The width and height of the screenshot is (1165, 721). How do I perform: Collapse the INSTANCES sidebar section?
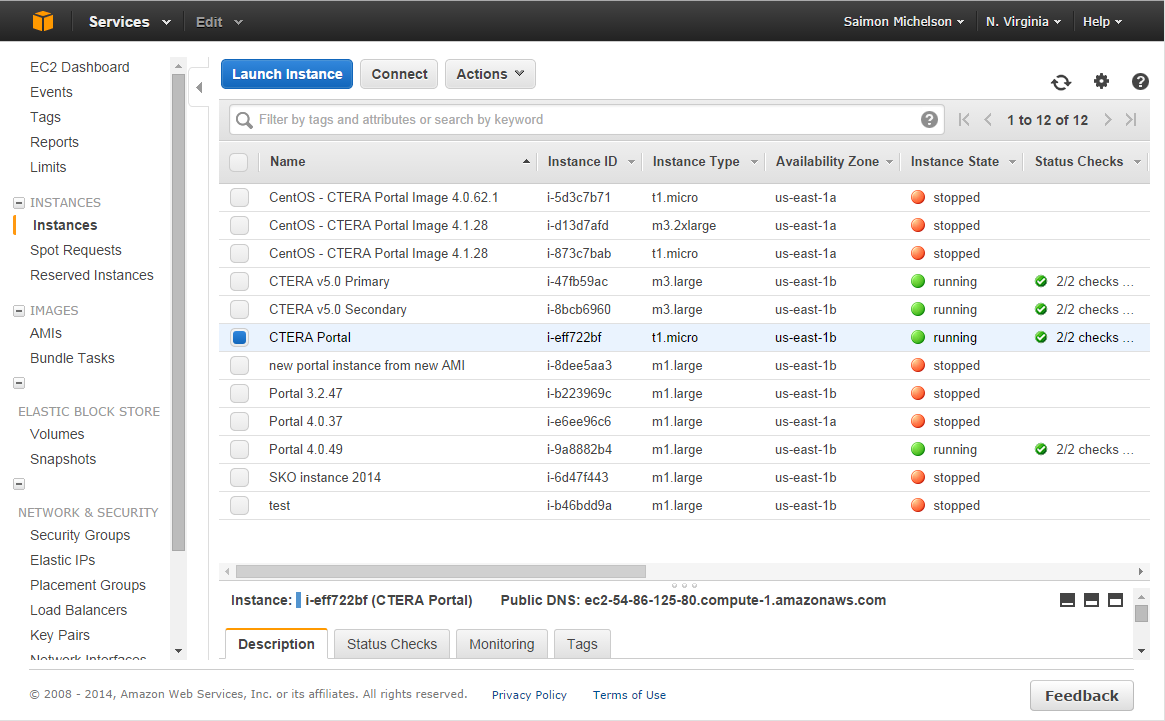click(x=19, y=203)
